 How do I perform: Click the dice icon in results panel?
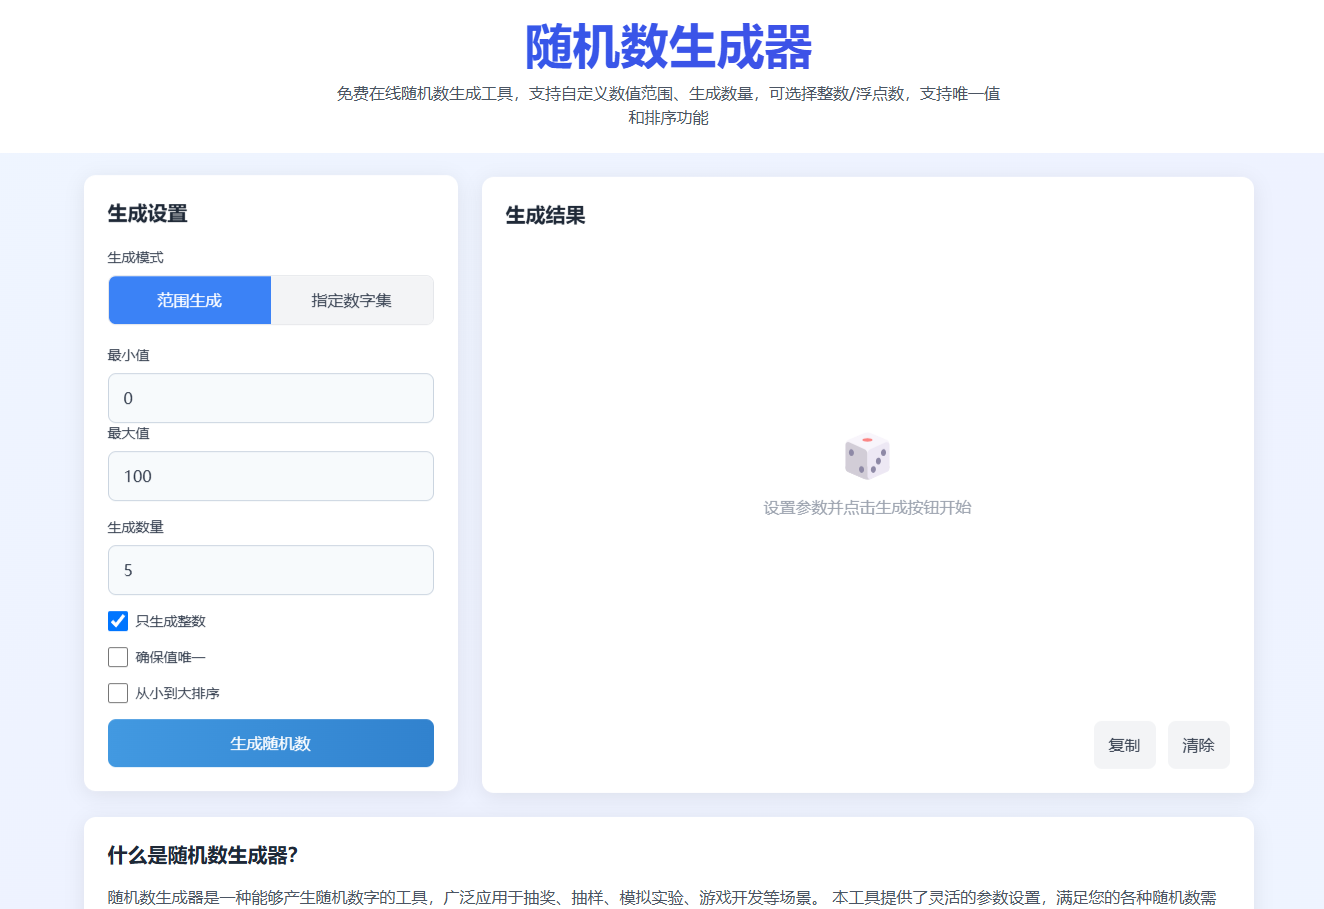click(867, 457)
